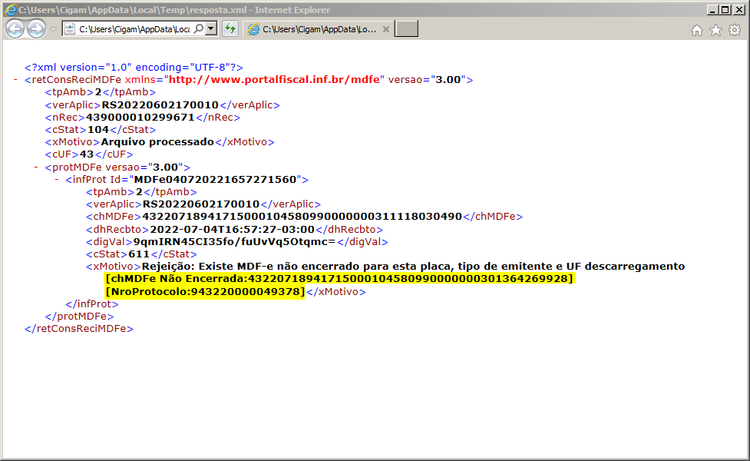Click highlighted NroProtocolo:943220000049378 text
The width and height of the screenshot is (750, 461).
205,291
